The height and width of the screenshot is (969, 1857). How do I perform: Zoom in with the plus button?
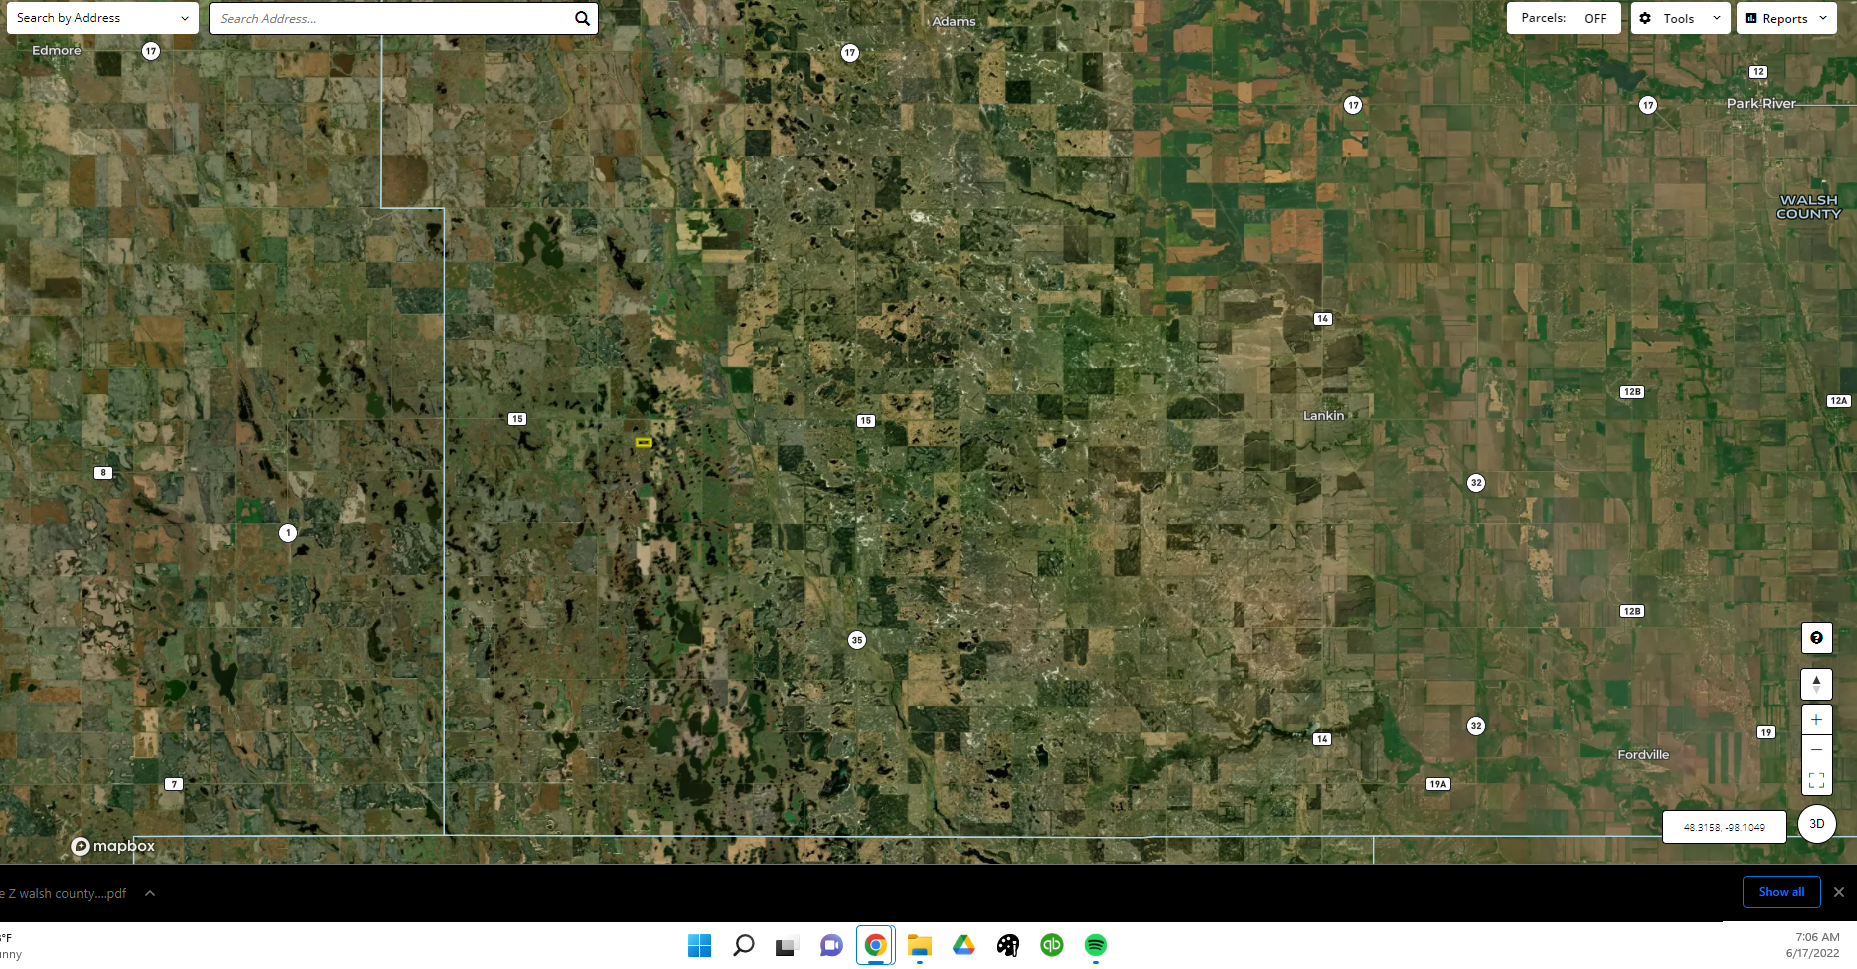tap(1816, 720)
